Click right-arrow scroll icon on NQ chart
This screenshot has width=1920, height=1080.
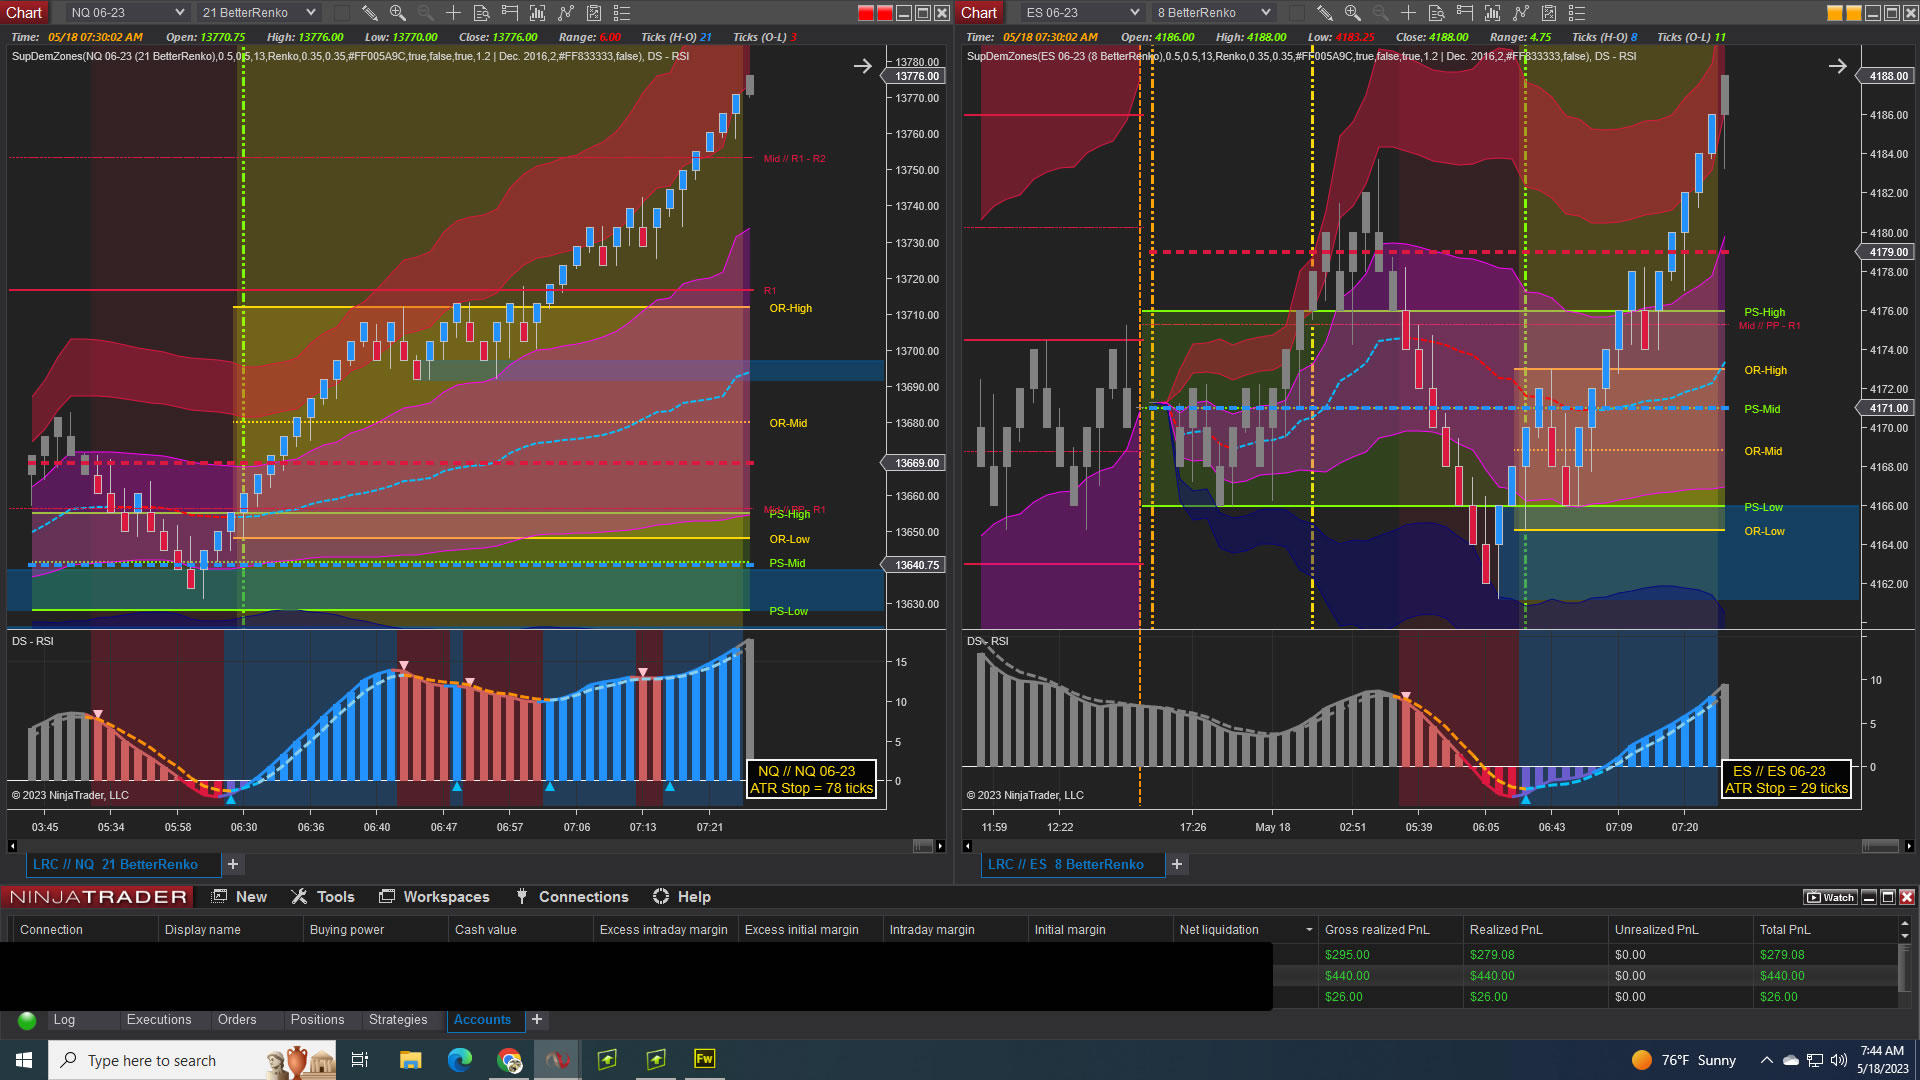863,66
